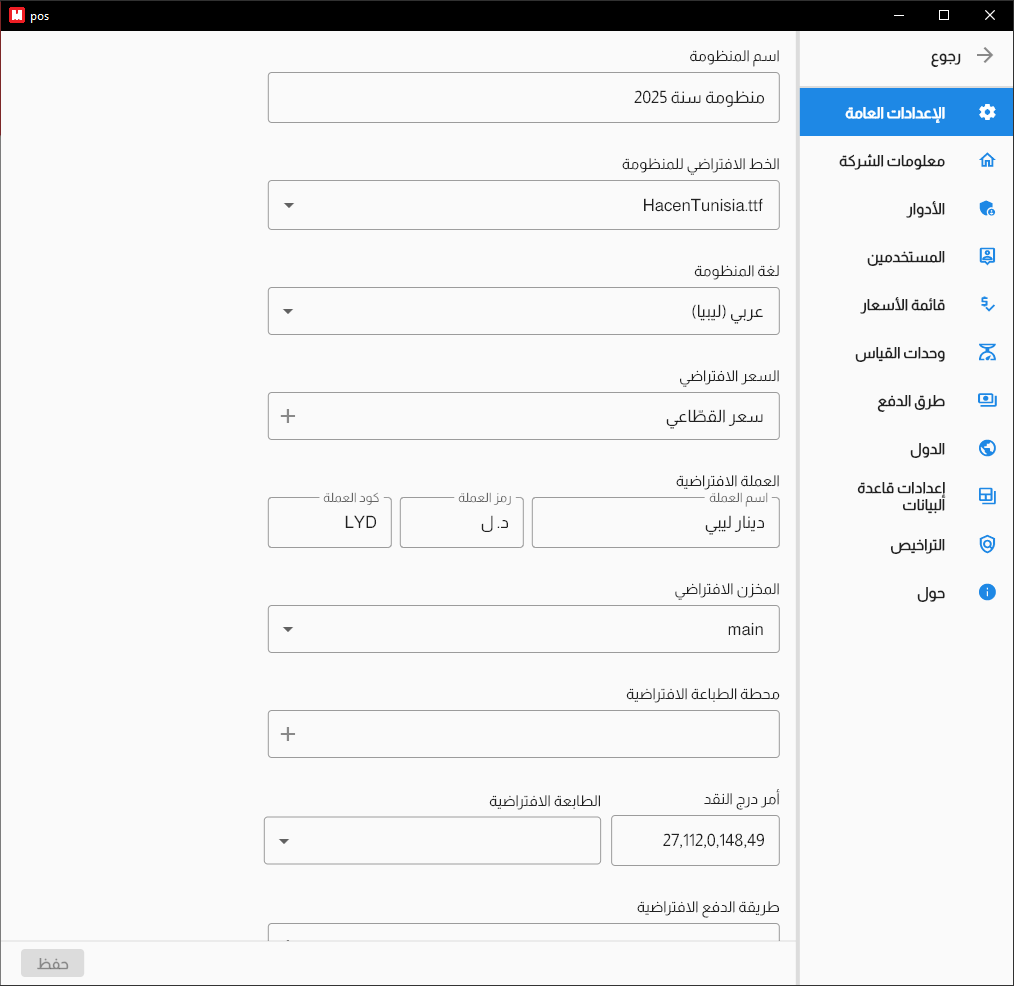The height and width of the screenshot is (986, 1014).
Task: Select the طرق الدفع payment methods icon
Action: tap(987, 400)
